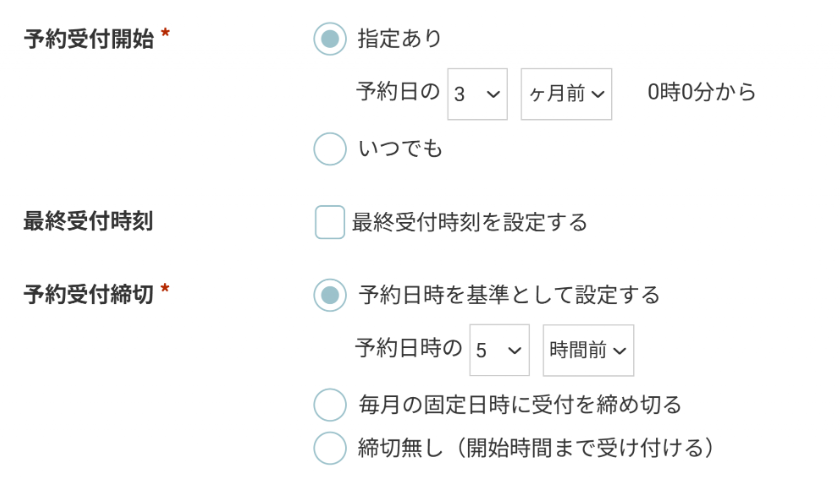Expand the ヶ月前 unit dropdown

566,94
